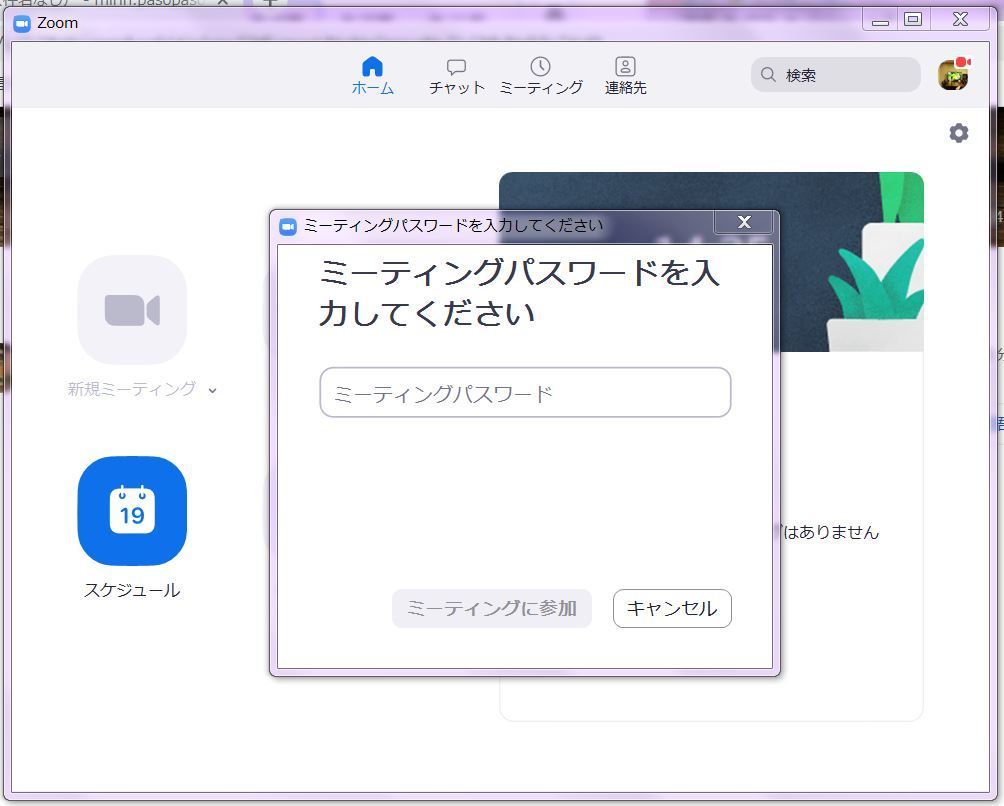Image resolution: width=1004 pixels, height=806 pixels.
Task: Close the main Zoom window
Action: pos(960,19)
